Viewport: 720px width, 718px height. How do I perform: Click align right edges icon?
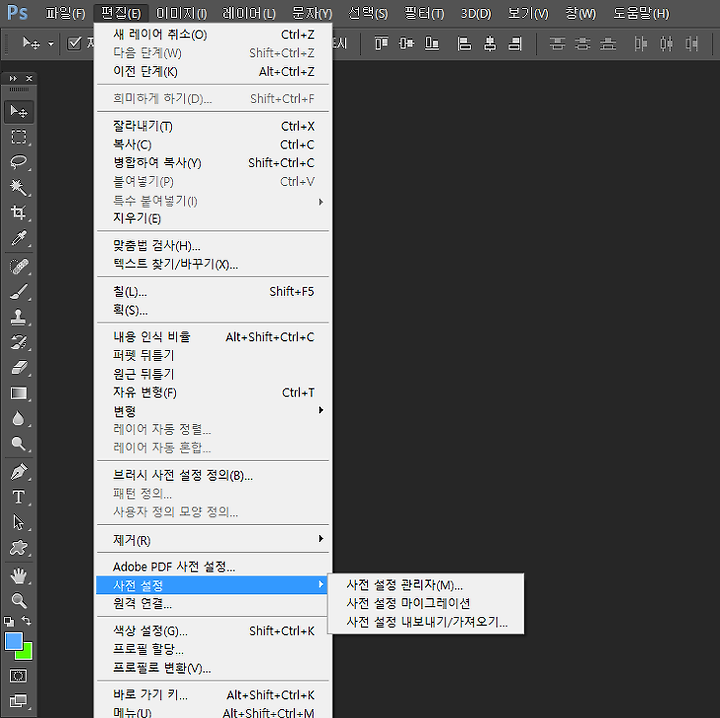click(515, 44)
